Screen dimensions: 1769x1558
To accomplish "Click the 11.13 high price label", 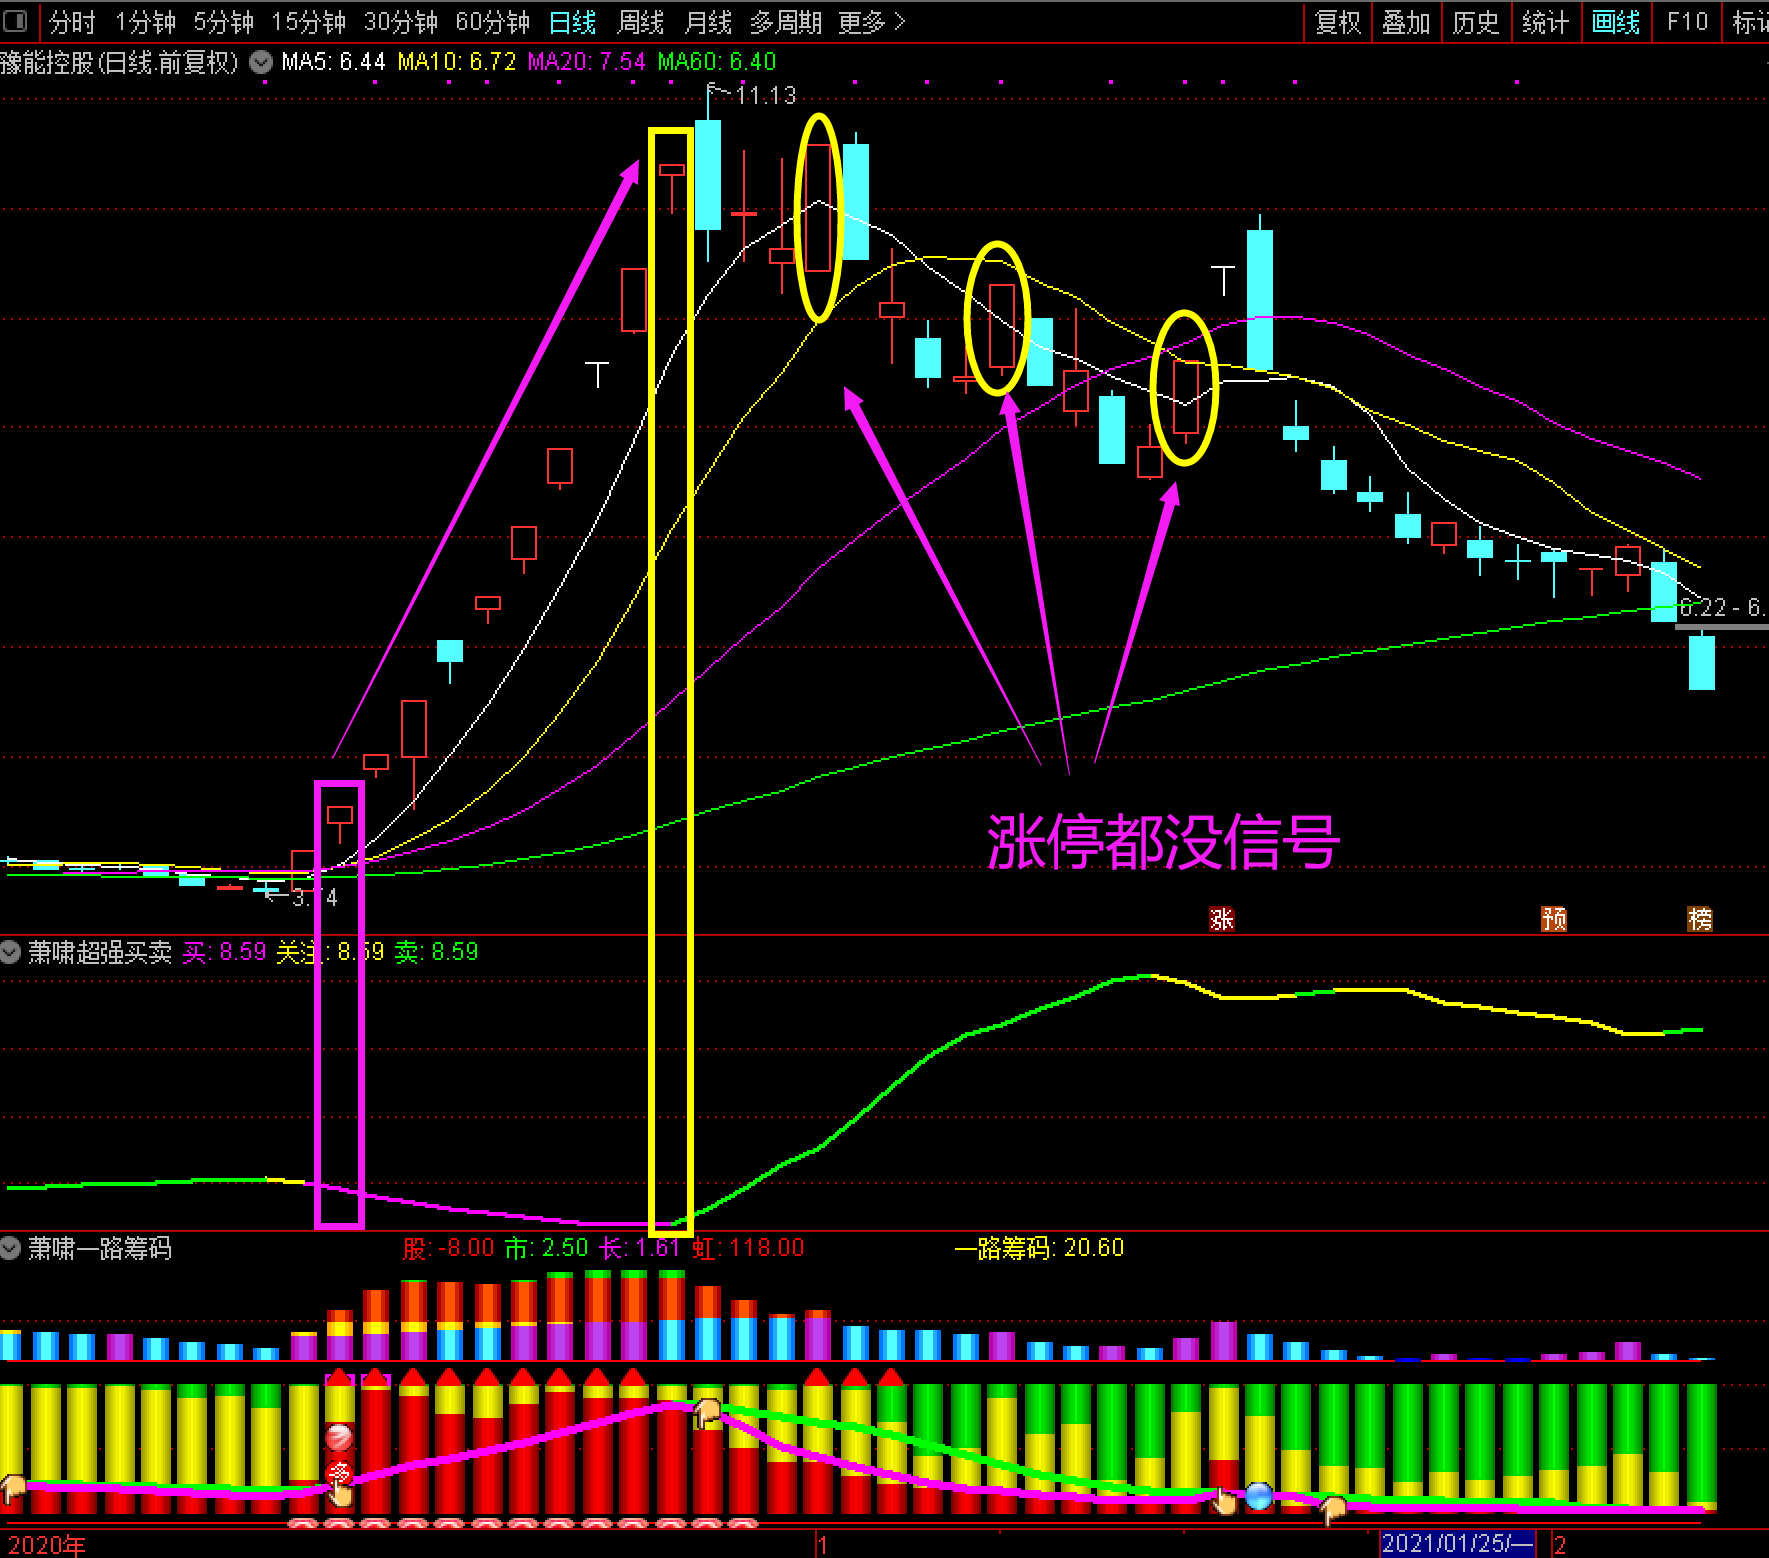I will click(x=766, y=96).
